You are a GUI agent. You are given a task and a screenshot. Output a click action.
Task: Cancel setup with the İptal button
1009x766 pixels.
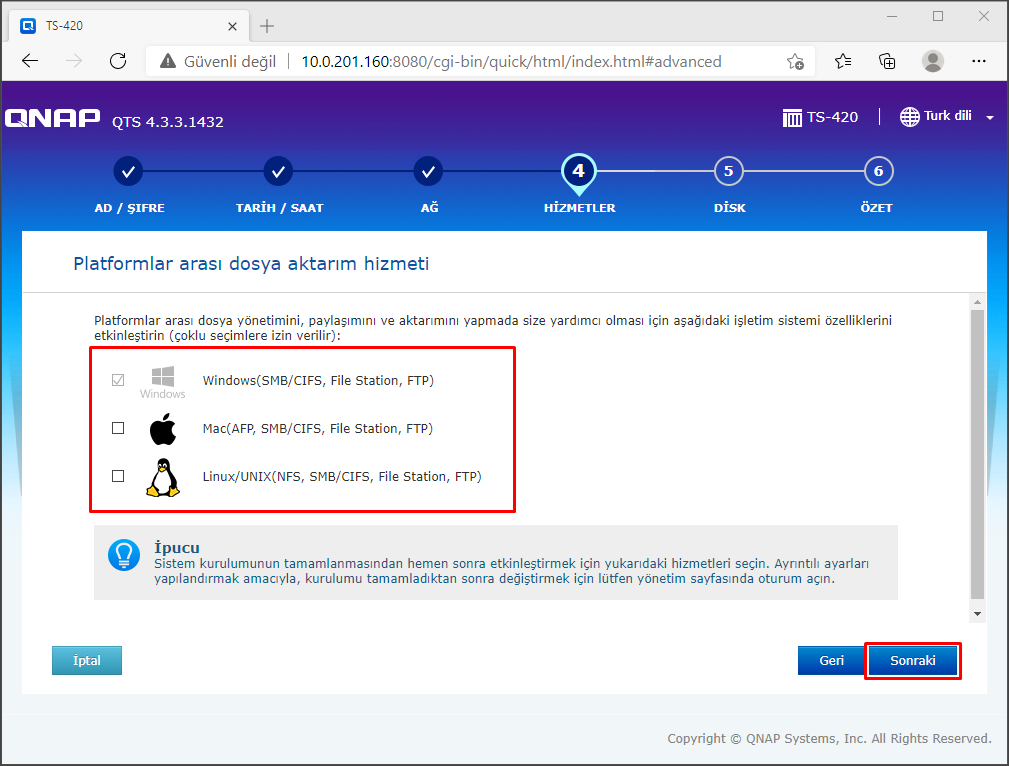coord(87,661)
